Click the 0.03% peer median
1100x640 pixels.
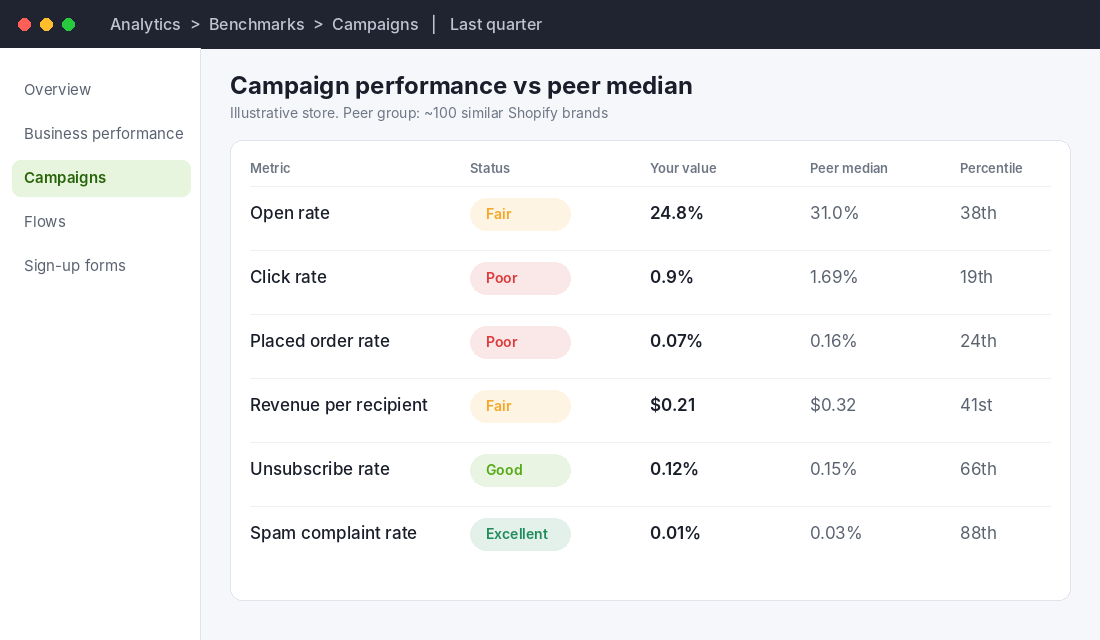pyautogui.click(x=836, y=533)
